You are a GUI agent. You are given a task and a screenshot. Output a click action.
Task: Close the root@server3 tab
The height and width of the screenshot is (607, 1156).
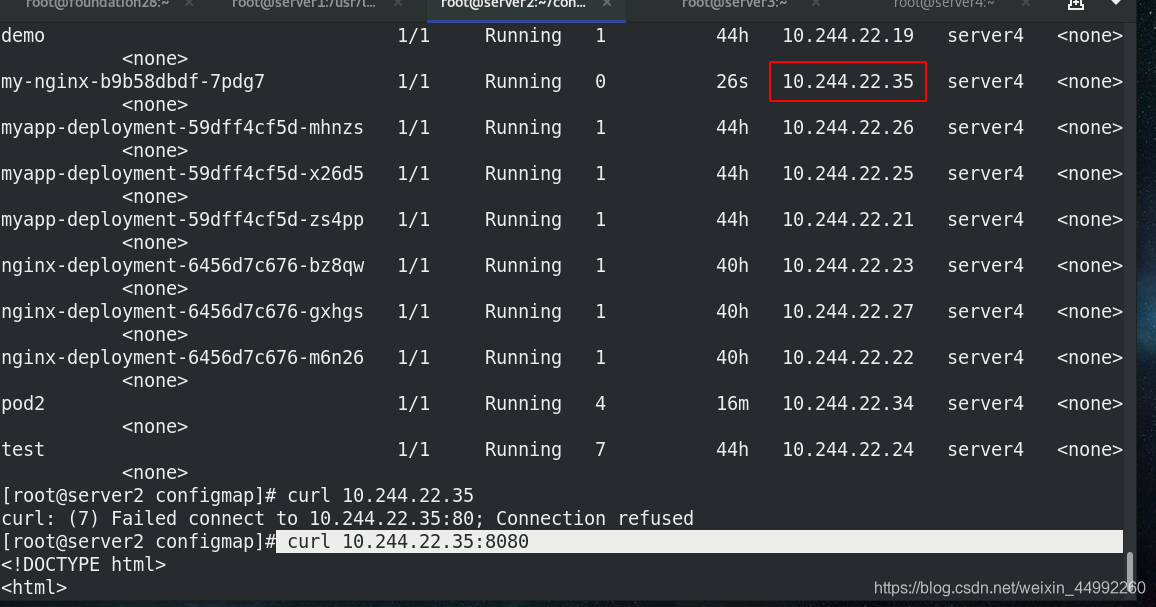(815, 4)
